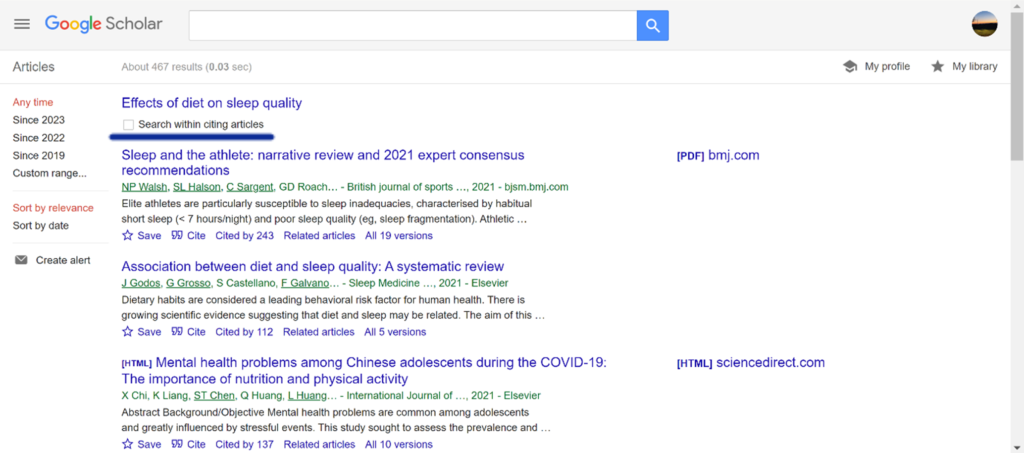Focus the Scholar search input field
This screenshot has height=453, width=1024.
tap(413, 25)
